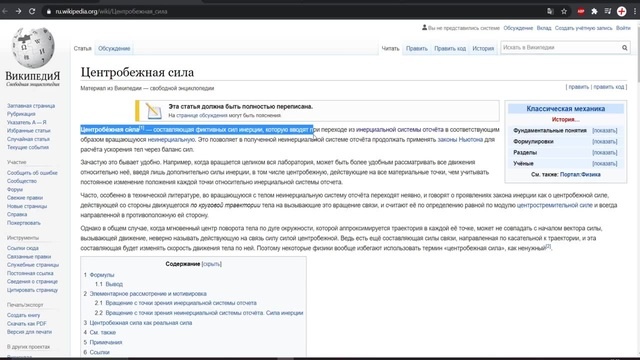
Task: Collapse contents with [скрыть] link
Action: (x=211, y=264)
